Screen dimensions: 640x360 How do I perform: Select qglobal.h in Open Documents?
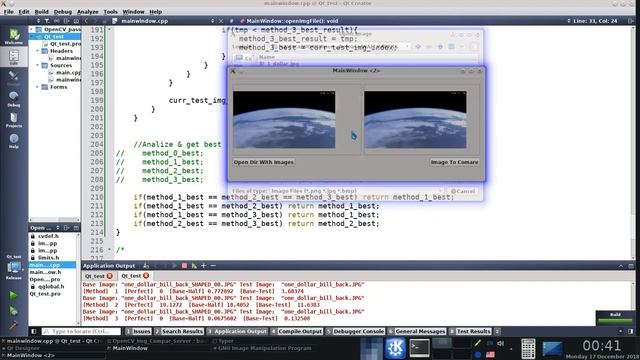[51, 287]
